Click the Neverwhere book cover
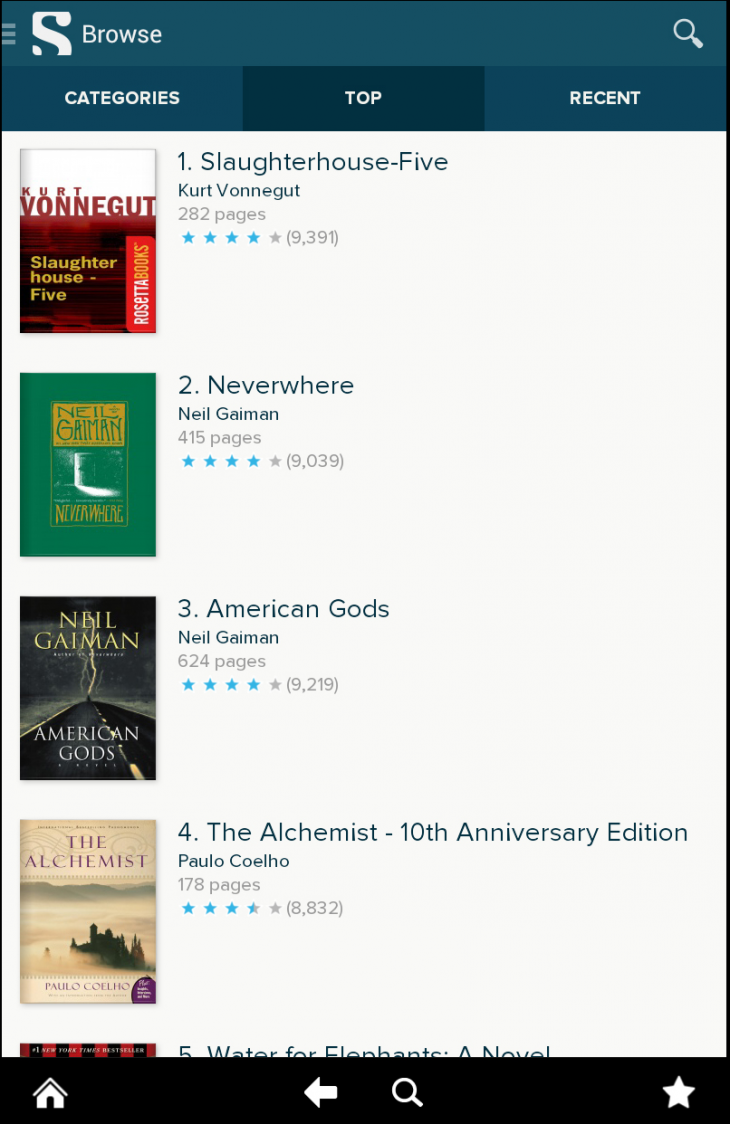The image size is (730, 1124). pos(87,464)
